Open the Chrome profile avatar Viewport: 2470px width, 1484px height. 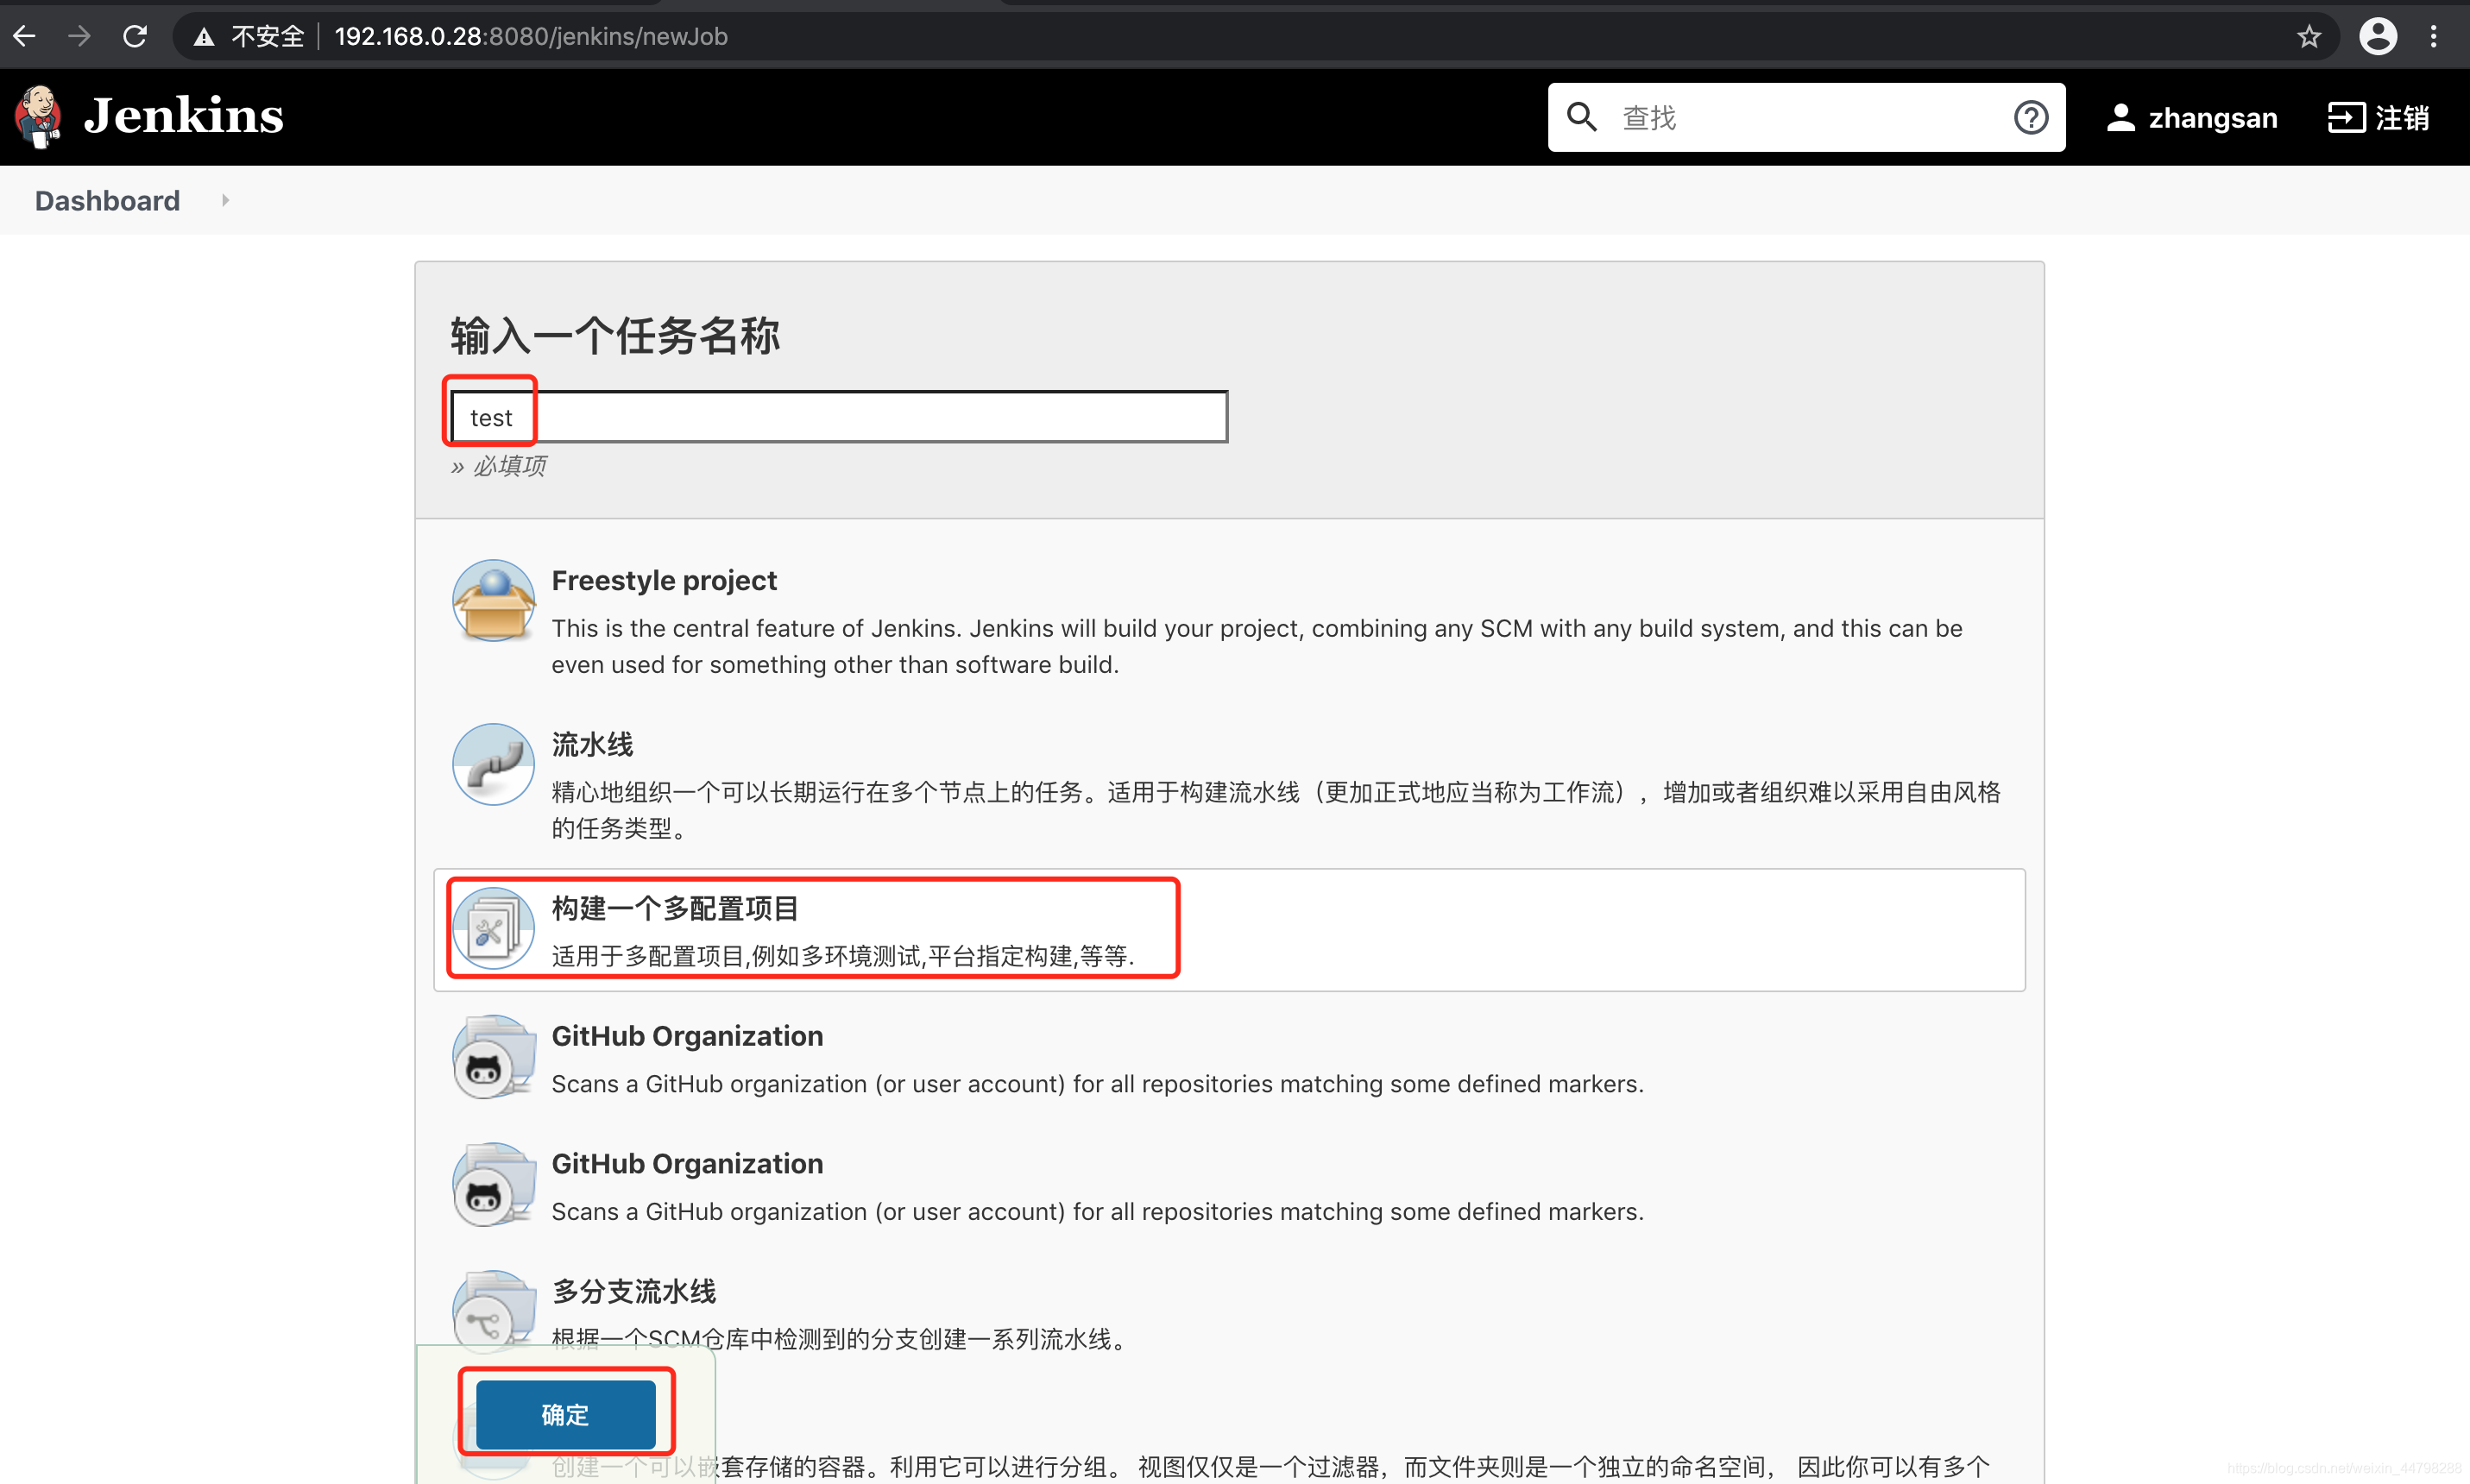pos(2377,37)
